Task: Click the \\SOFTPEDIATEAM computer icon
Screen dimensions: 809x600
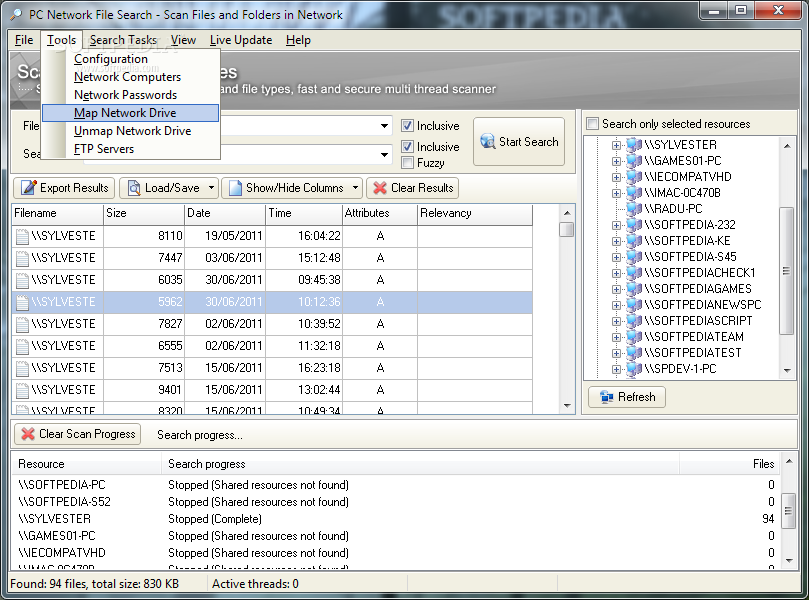Action: (x=634, y=337)
